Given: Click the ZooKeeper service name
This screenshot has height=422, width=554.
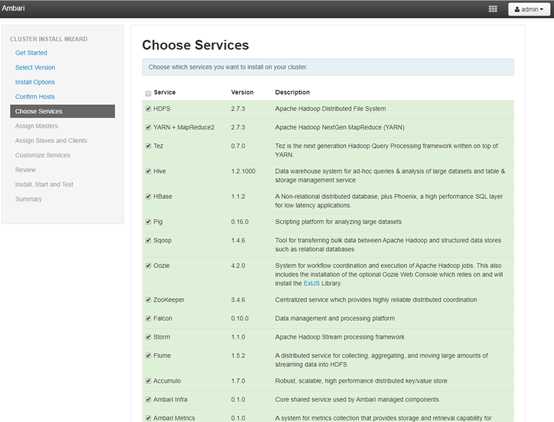Looking at the screenshot, I should click(169, 300).
